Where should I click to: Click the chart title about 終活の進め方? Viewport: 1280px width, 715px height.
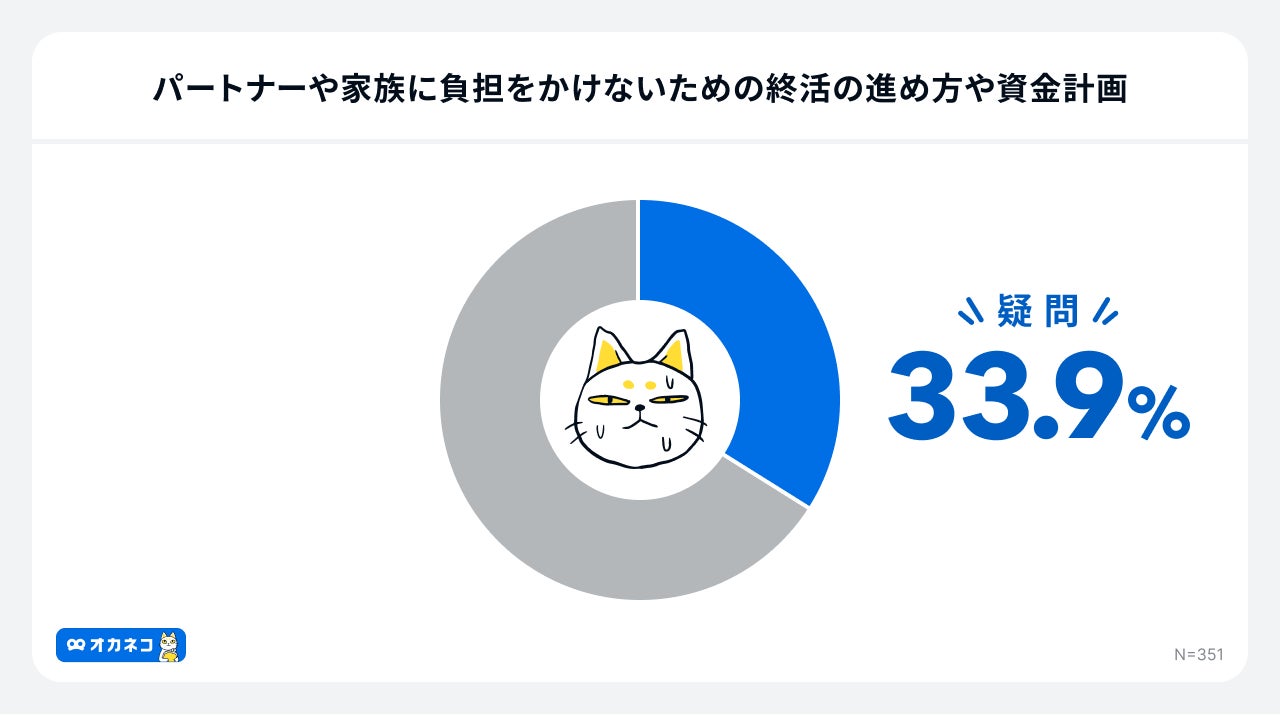[640, 90]
